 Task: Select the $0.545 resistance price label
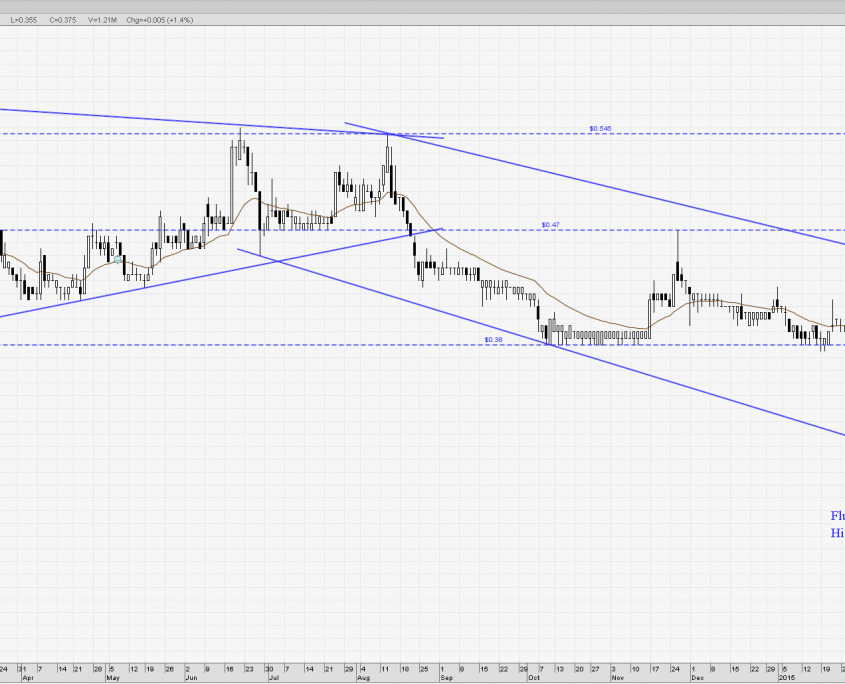point(600,128)
